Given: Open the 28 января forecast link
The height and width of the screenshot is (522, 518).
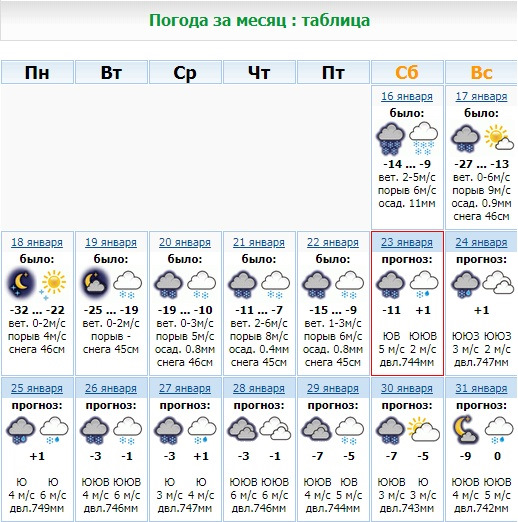Looking at the screenshot, I should coord(259,388).
